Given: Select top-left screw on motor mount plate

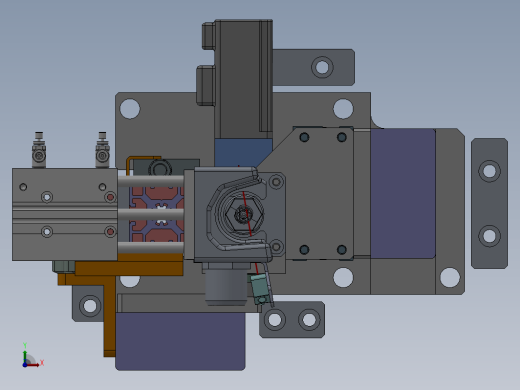Looking at the screenshot, I should (x=304, y=137).
